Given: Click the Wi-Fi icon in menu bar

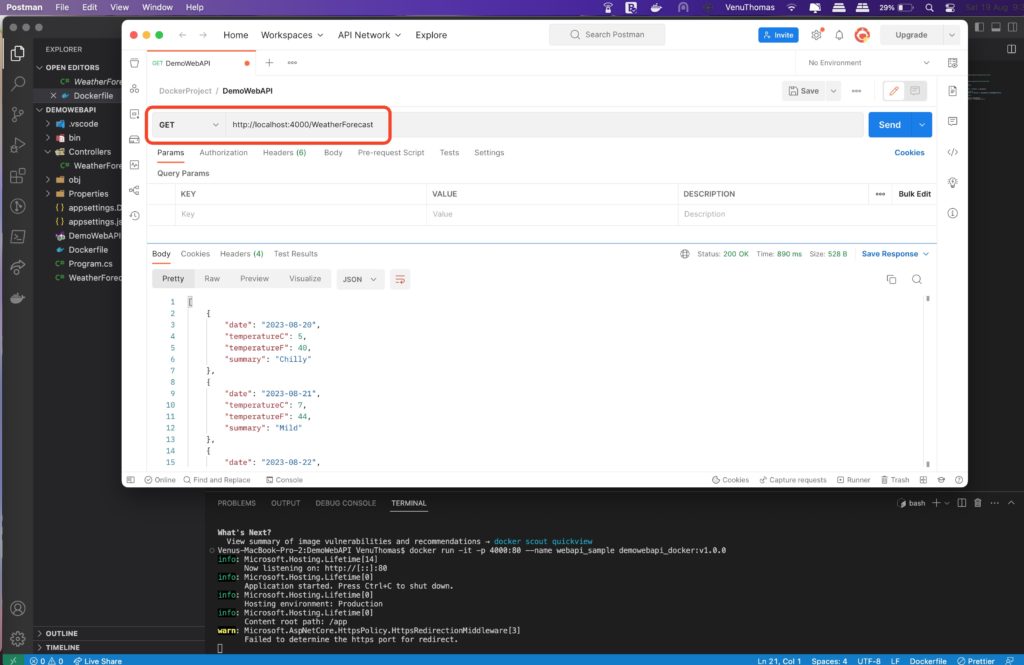Looking at the screenshot, I should pos(792,7).
